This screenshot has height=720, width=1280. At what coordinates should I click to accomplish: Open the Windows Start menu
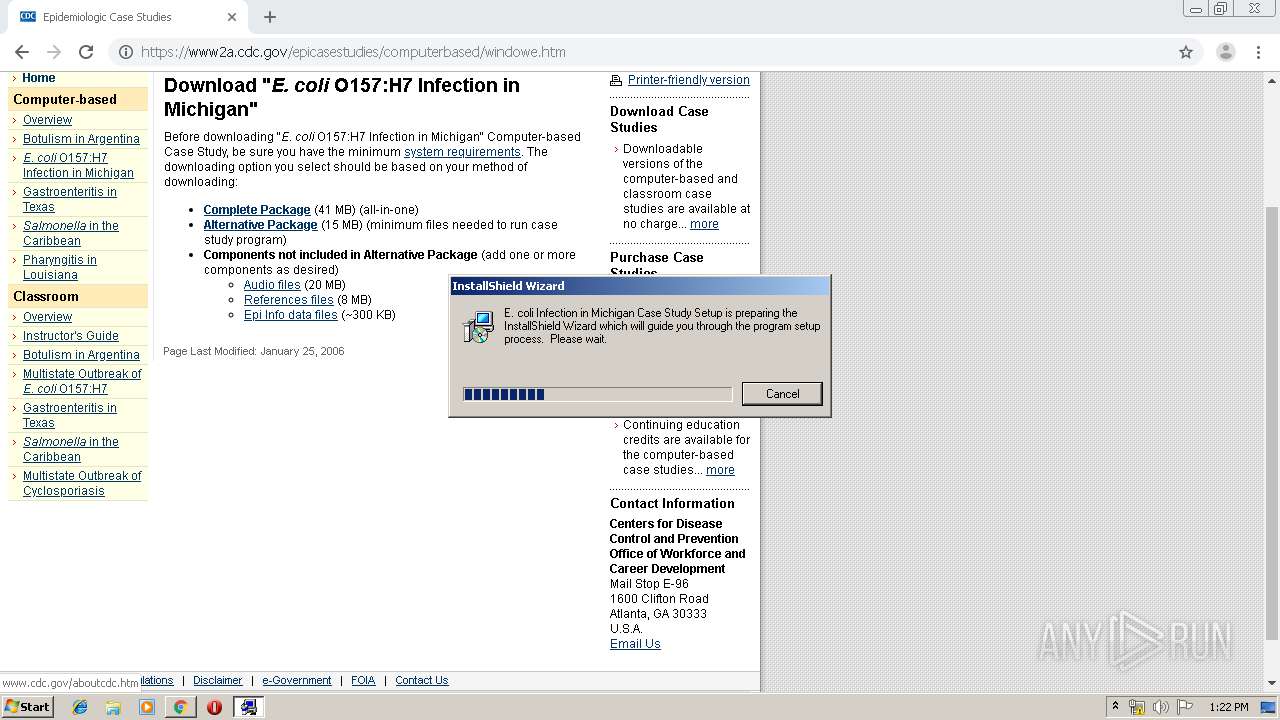coord(27,707)
